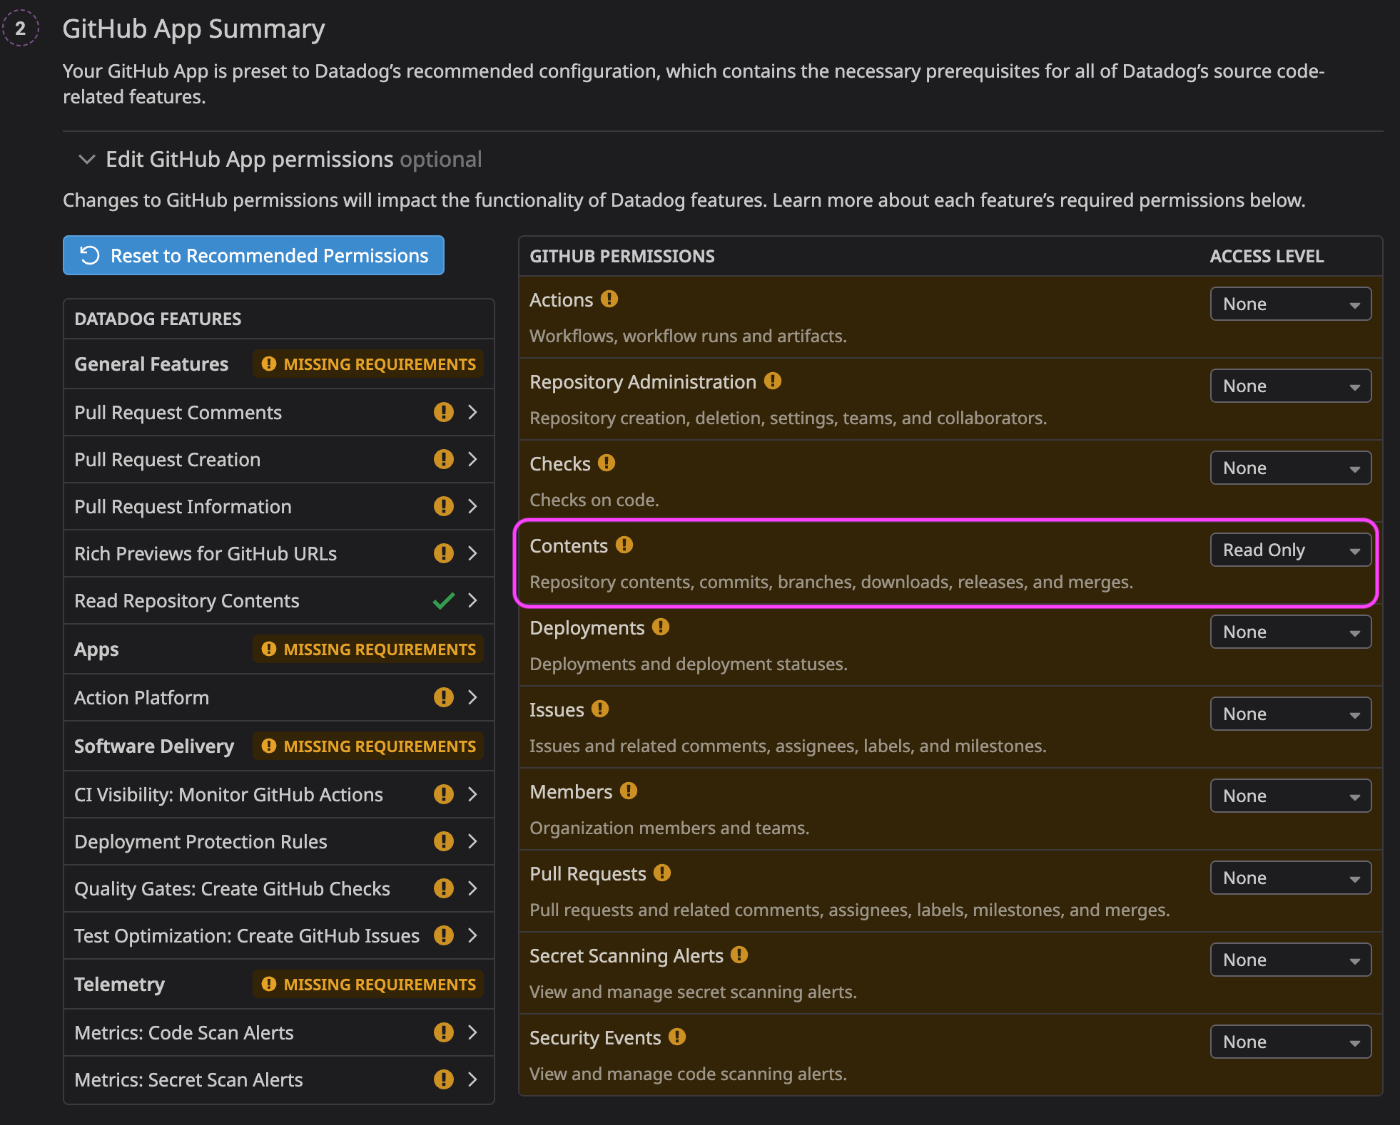1400x1125 pixels.
Task: Click Missing Requirements badge for General Features
Action: (x=368, y=364)
